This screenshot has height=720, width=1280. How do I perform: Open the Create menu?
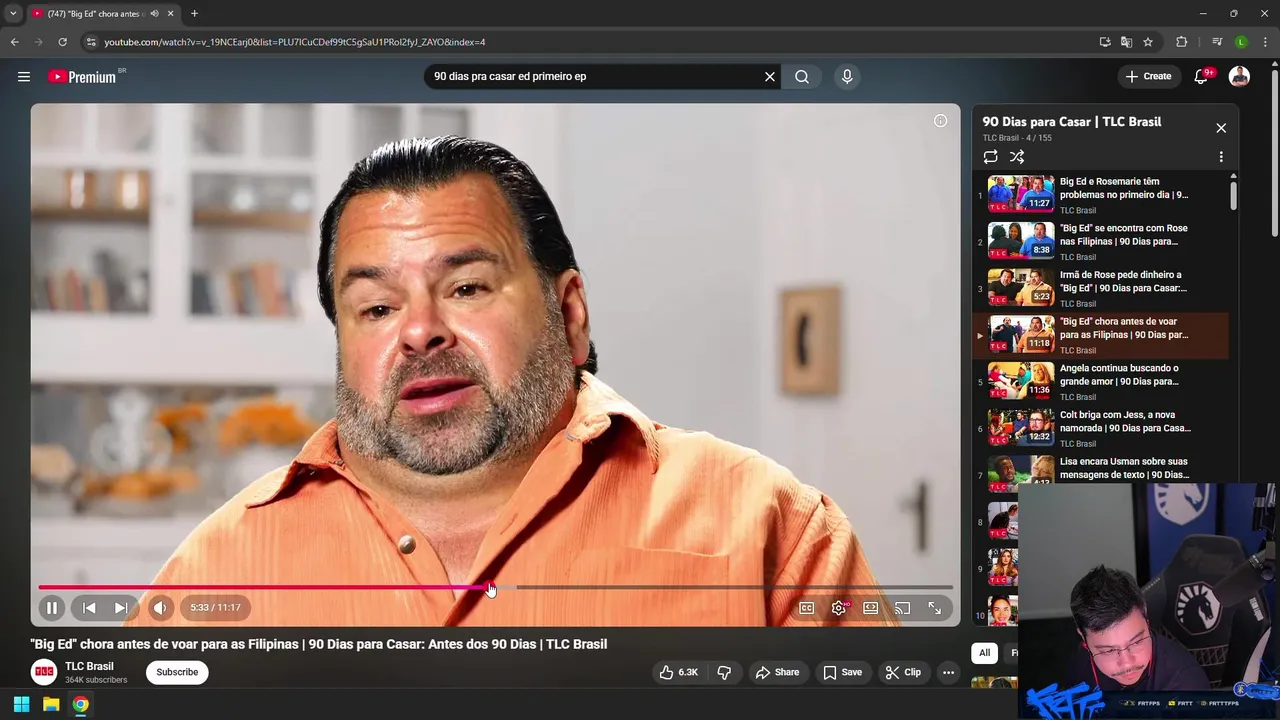(1148, 76)
